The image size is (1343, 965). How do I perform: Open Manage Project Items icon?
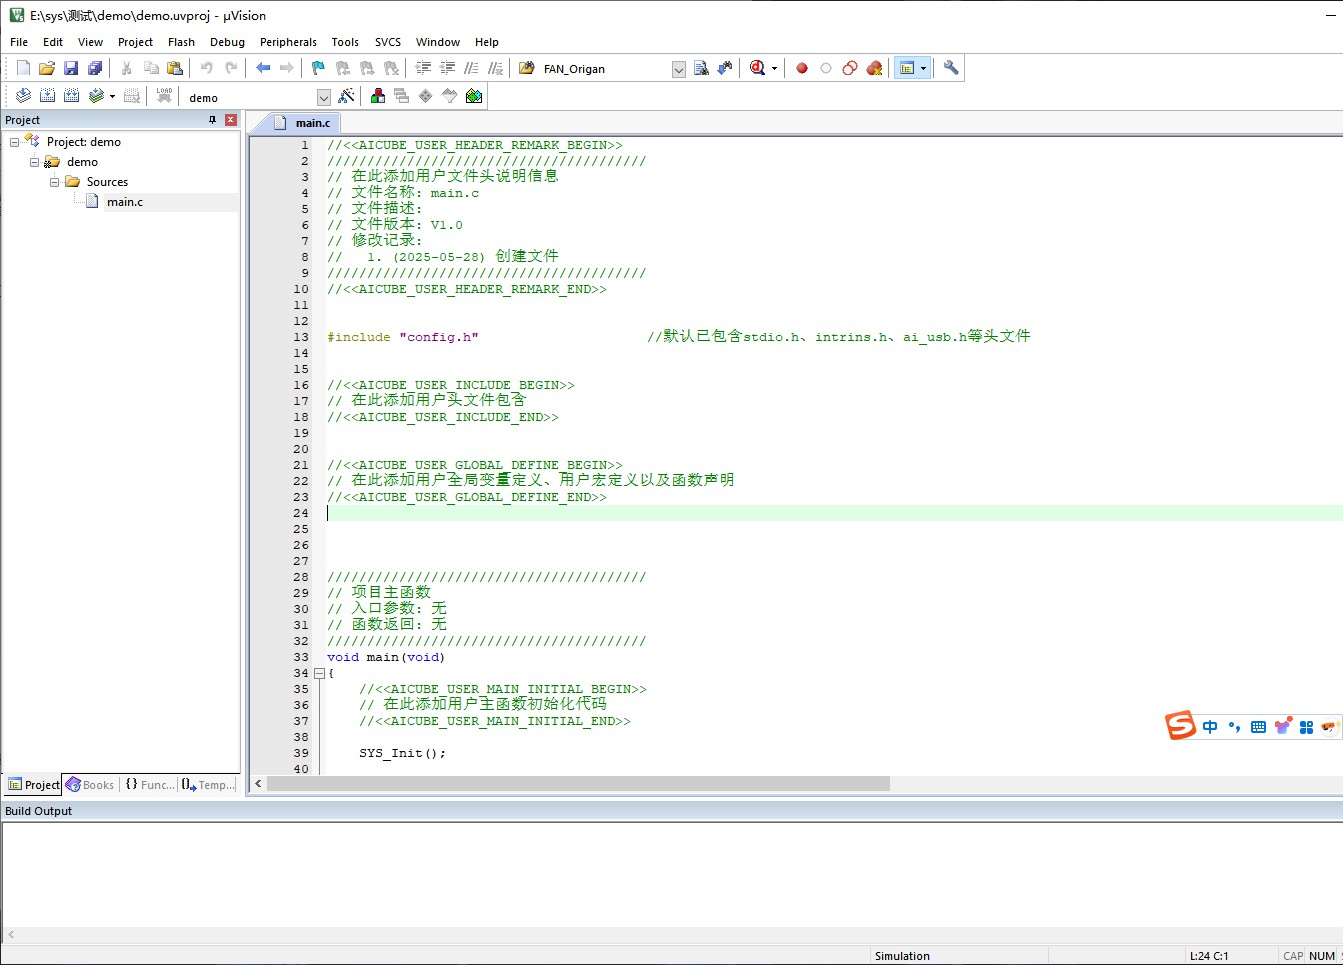click(378, 96)
